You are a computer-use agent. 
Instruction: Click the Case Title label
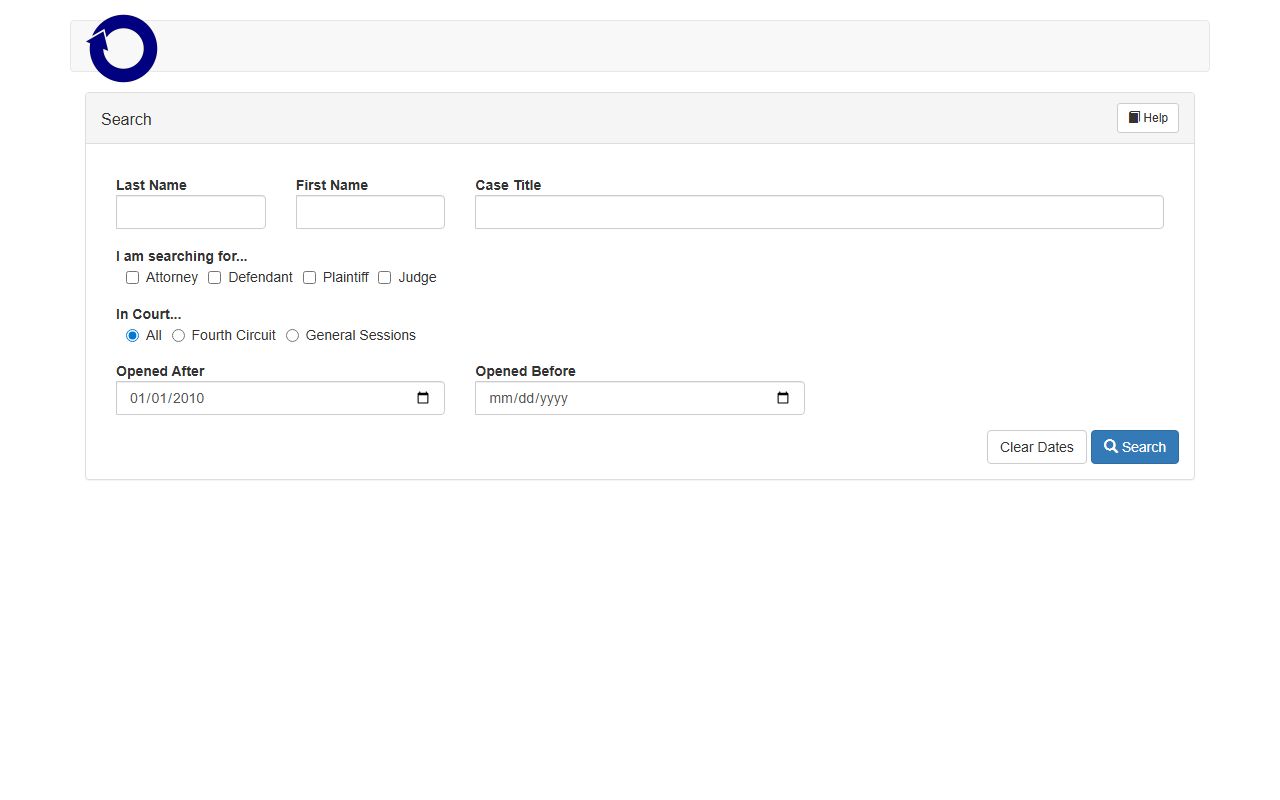[508, 185]
